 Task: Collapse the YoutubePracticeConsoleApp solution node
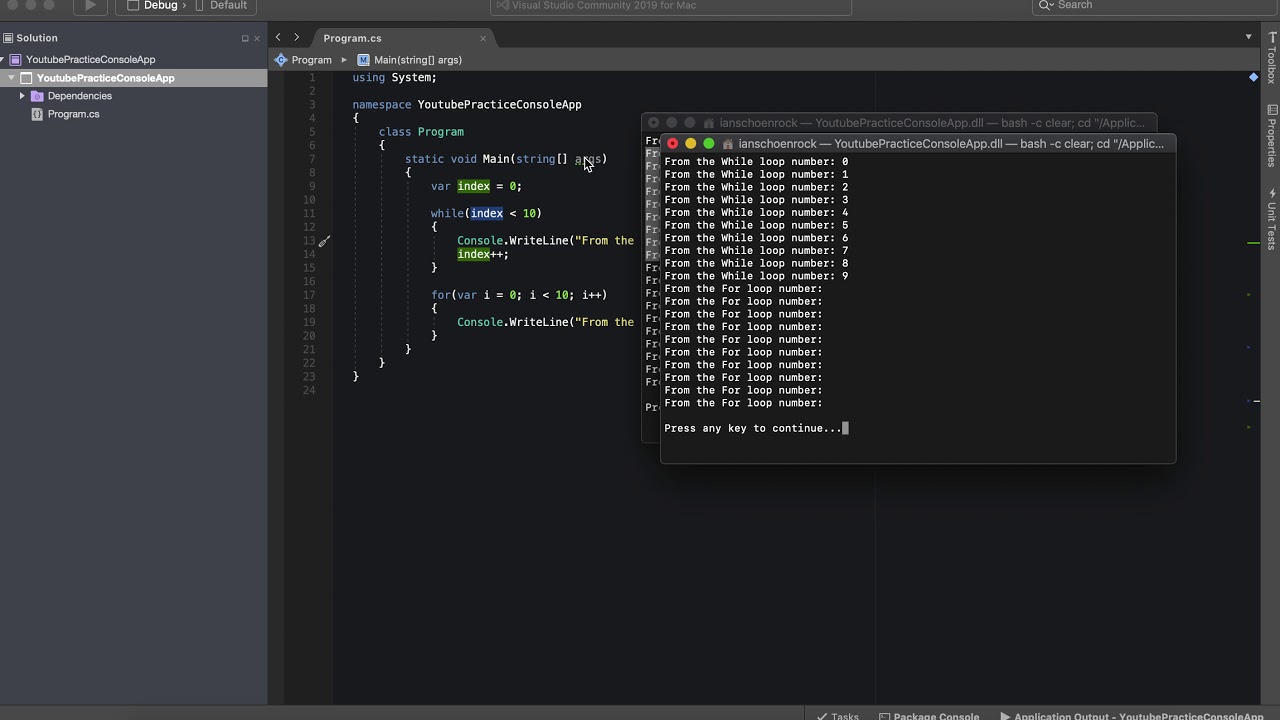pyautogui.click(x=3, y=60)
